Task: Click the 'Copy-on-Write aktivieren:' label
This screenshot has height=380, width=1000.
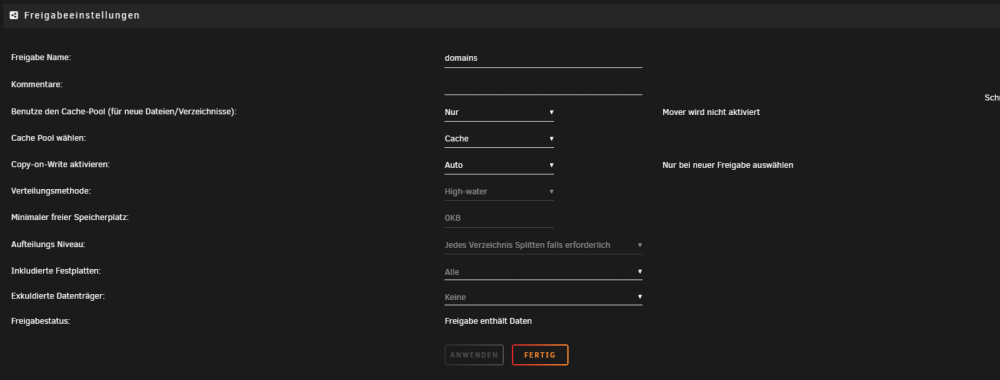Action: point(61,164)
